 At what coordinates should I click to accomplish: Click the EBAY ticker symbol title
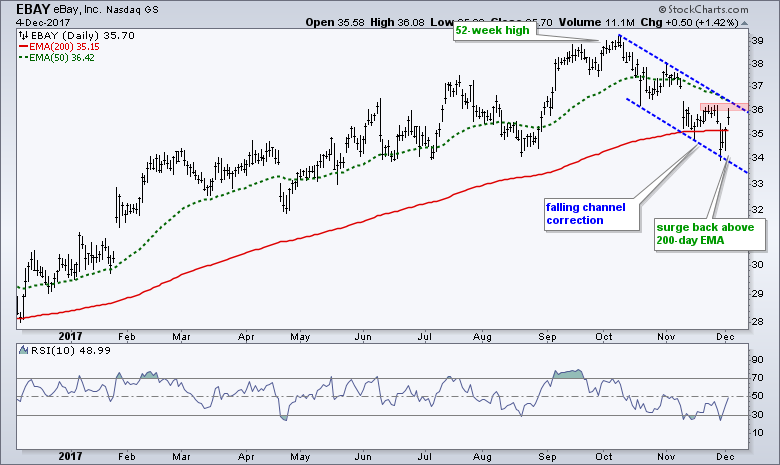point(33,9)
